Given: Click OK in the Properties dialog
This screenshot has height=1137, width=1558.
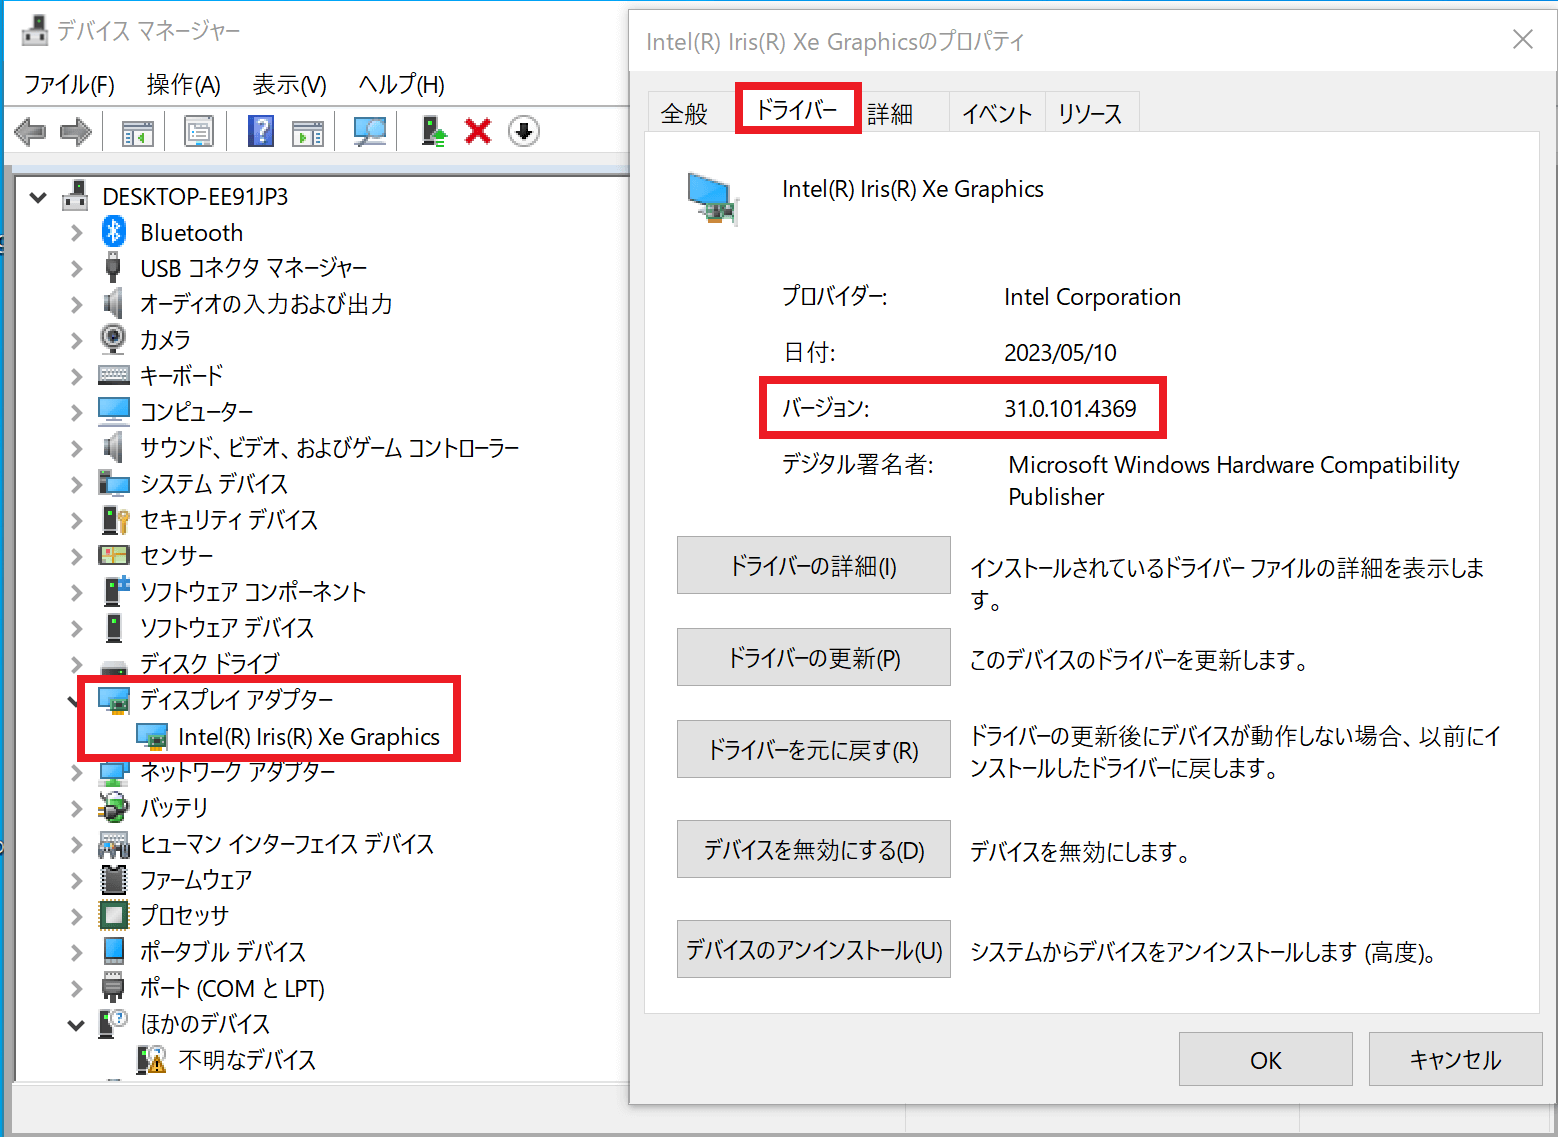Looking at the screenshot, I should pyautogui.click(x=1266, y=1059).
